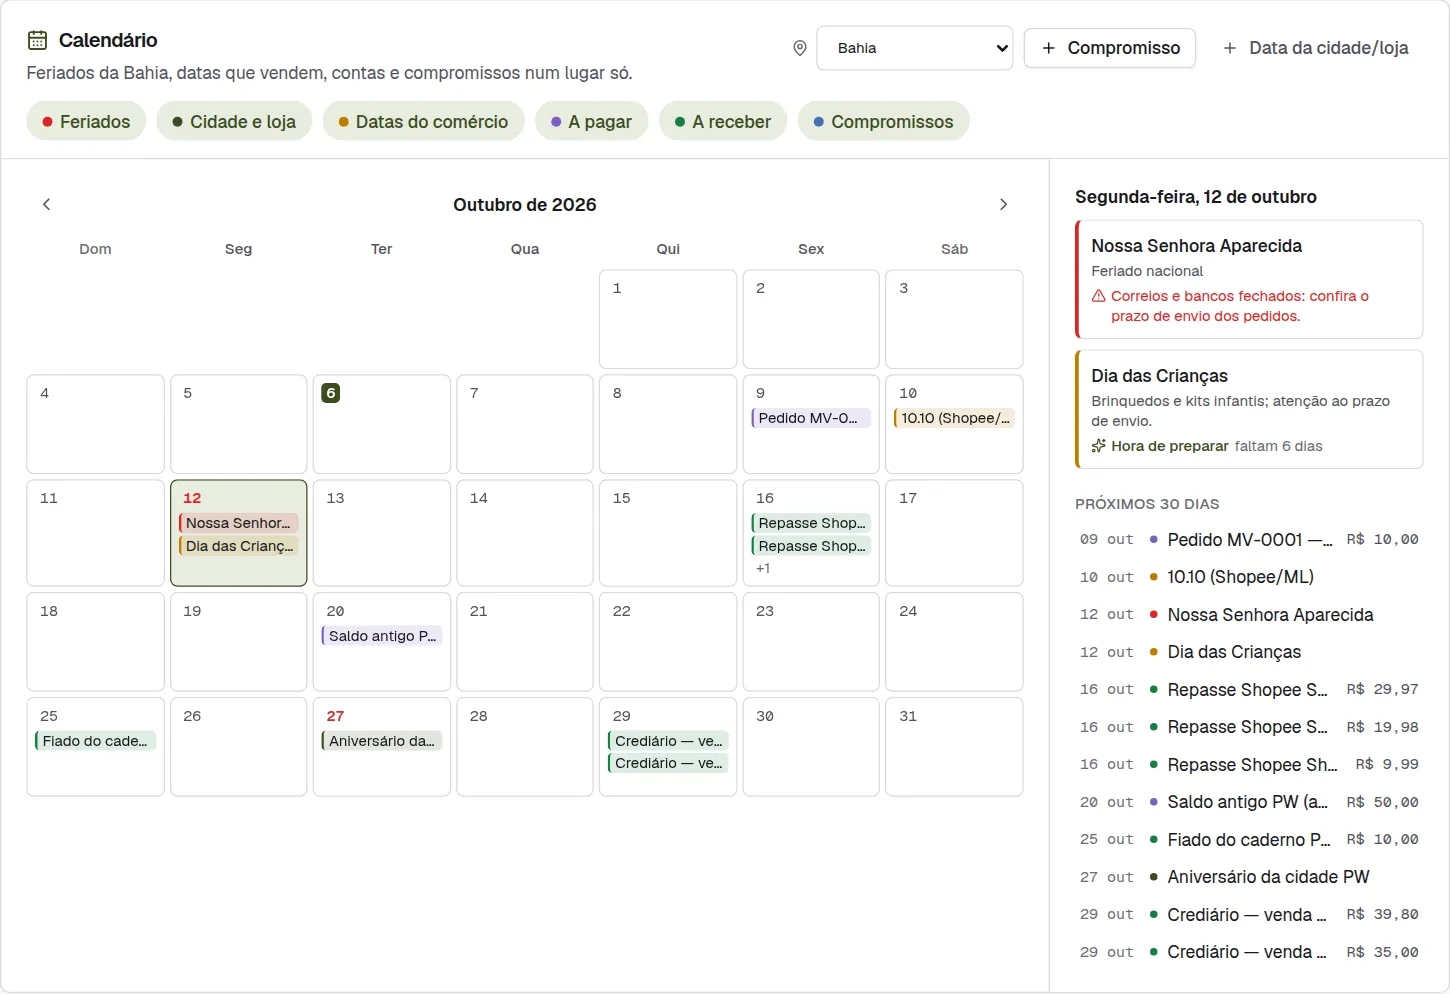Viewport: 1450px width, 994px height.
Task: Select Crediário row with R$ 39,80
Action: coord(1249,915)
